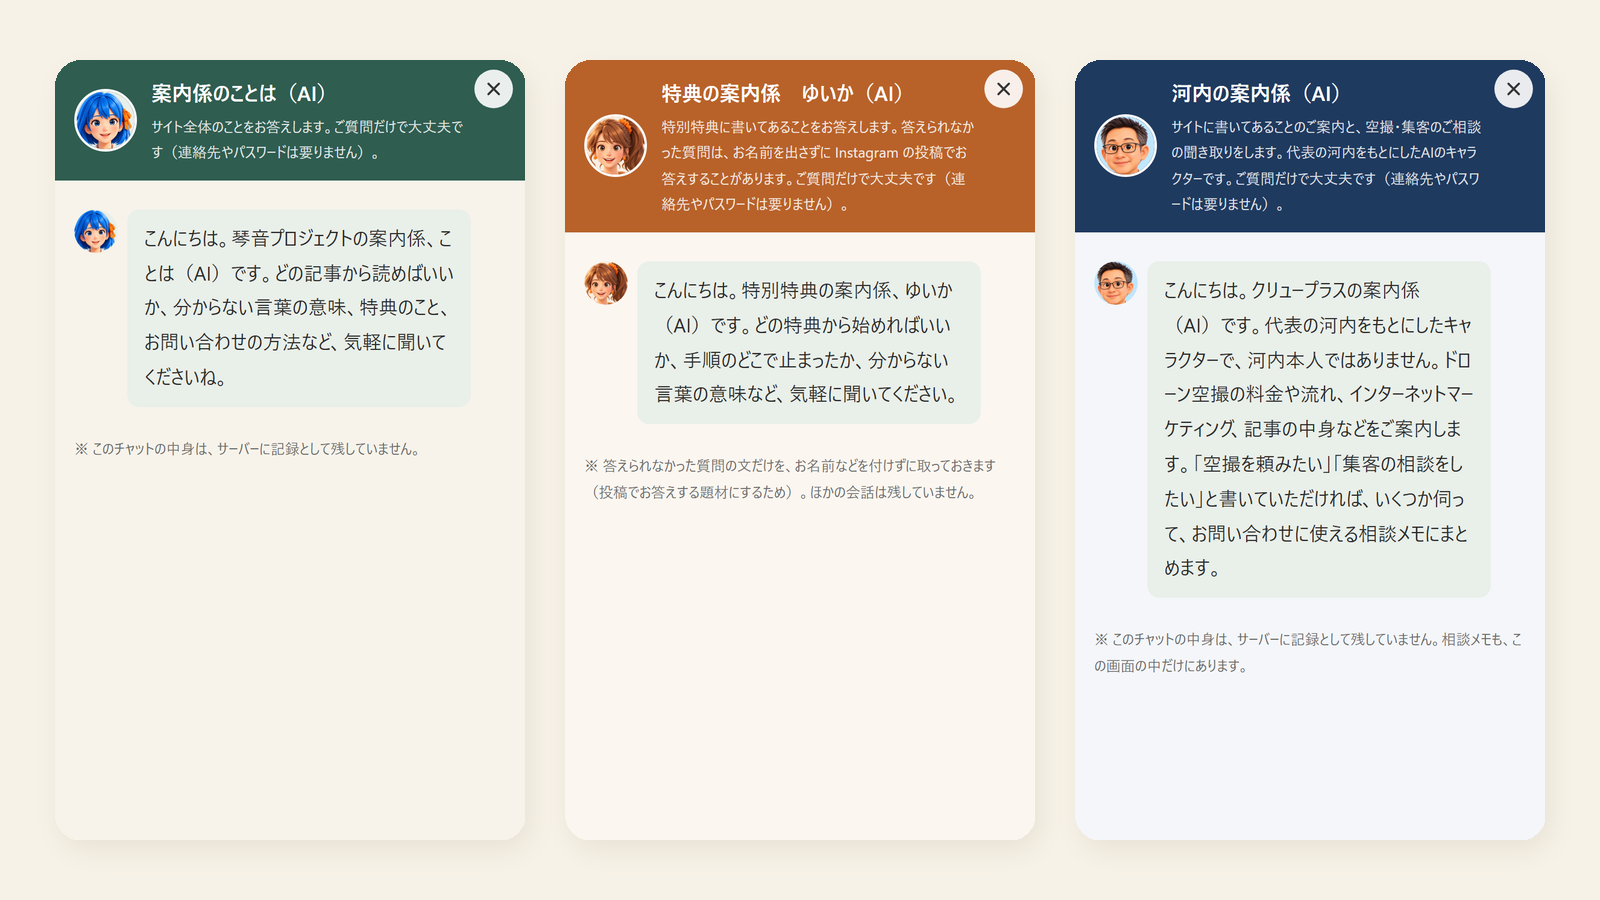The width and height of the screenshot is (1600, 900).
Task: Click the title 河内の案内係（AI）
Action: [x=1257, y=93]
